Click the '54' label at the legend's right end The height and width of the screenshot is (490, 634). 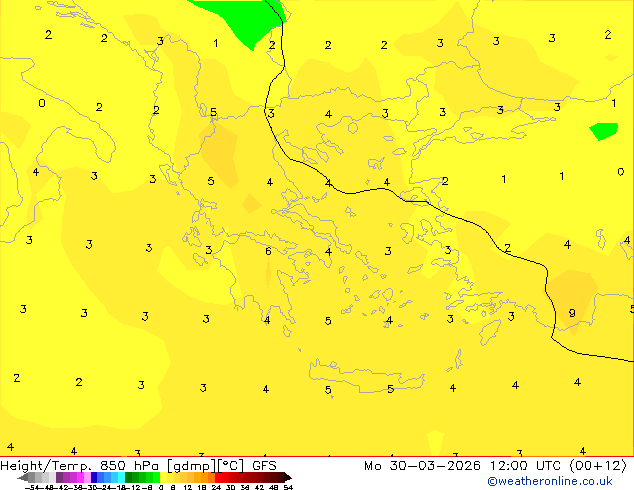(288, 487)
